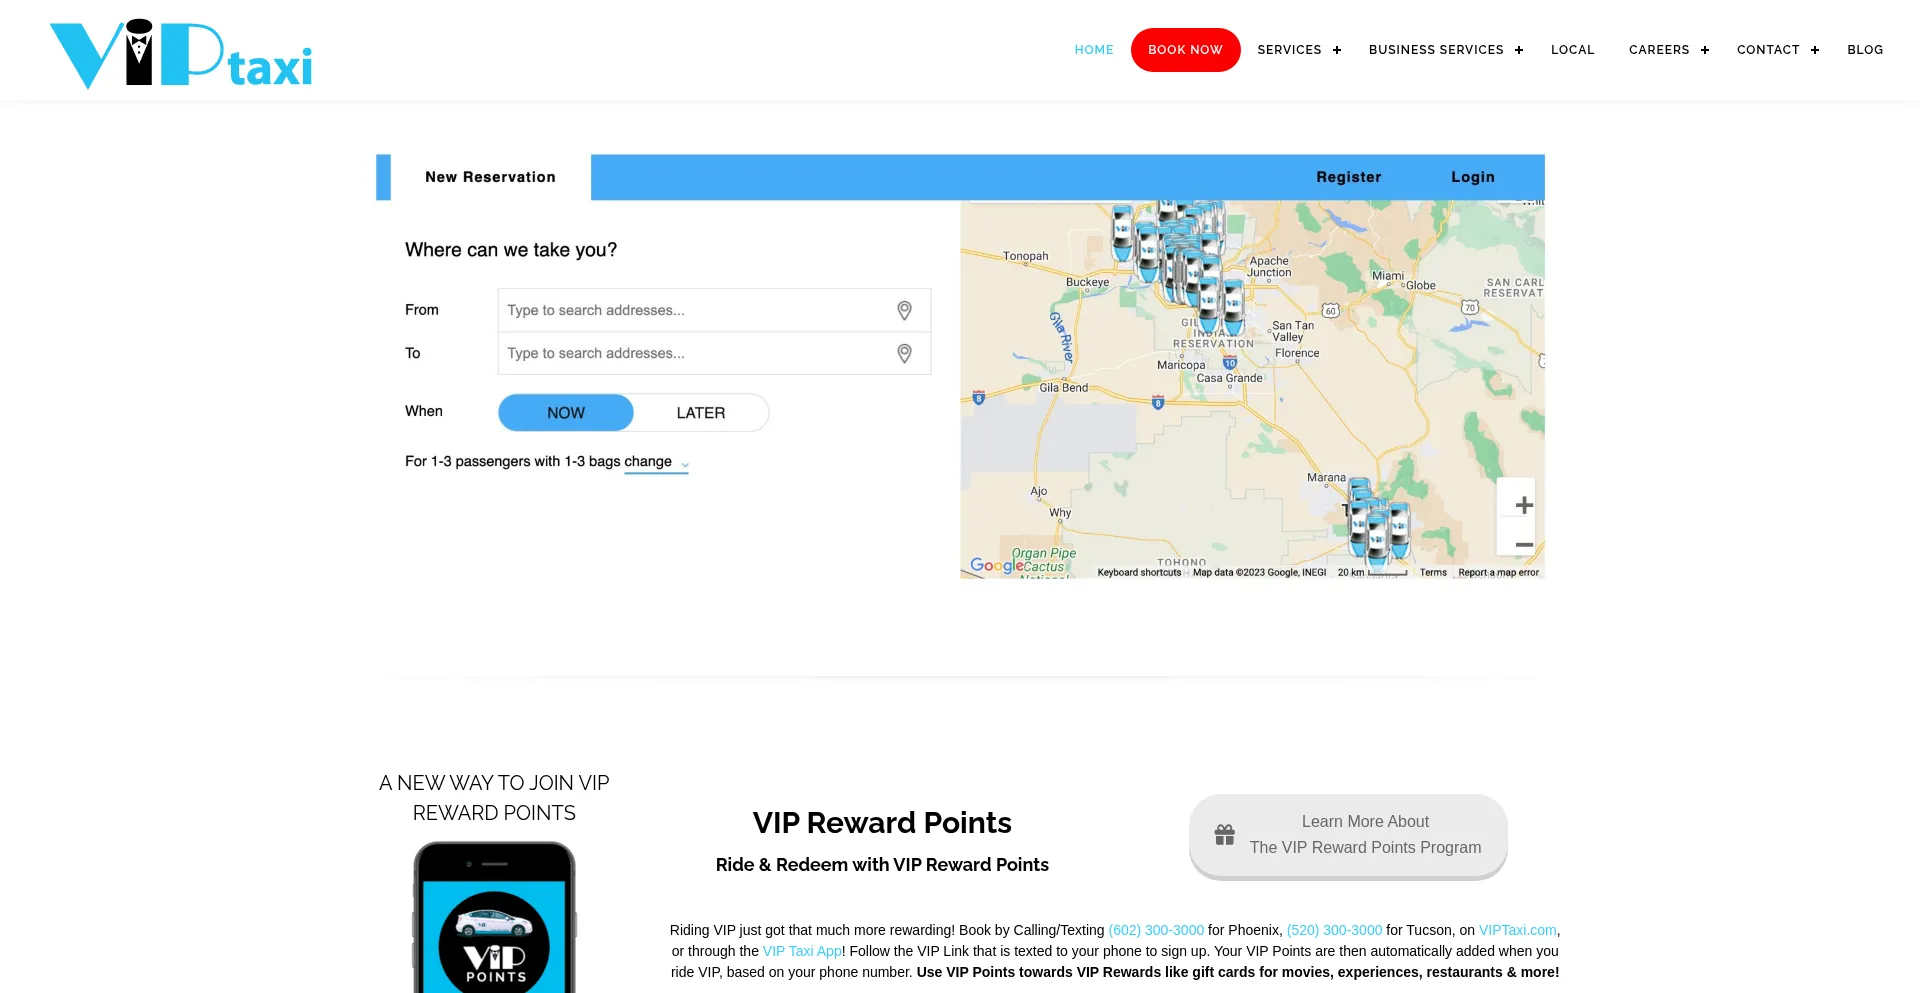Focus the From address field
Viewport: 1920px width, 993px height.
714,310
